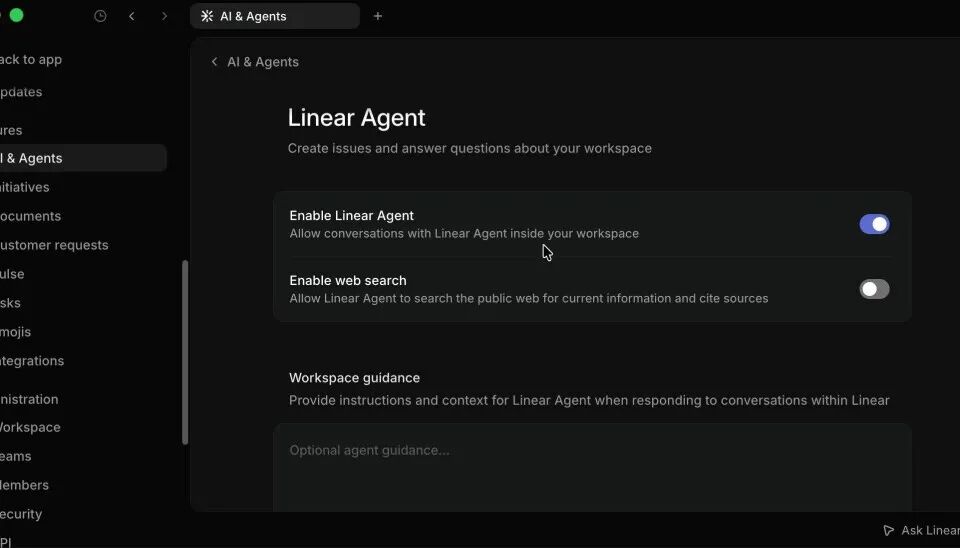The width and height of the screenshot is (960, 548).
Task: Click Back to app in sidebar
Action: coord(31,60)
